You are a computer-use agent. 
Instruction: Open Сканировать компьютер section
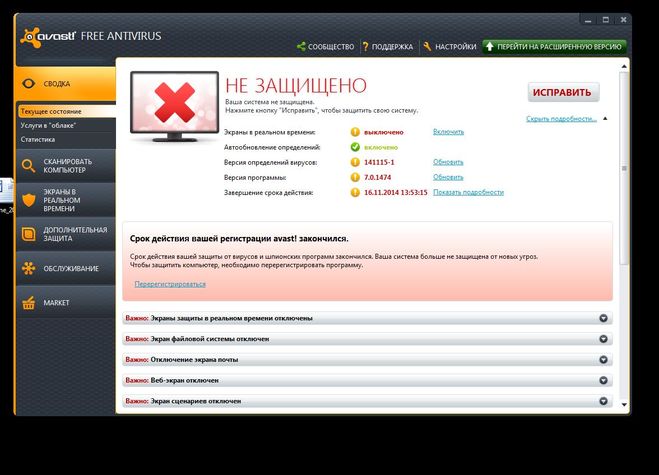[x=66, y=166]
